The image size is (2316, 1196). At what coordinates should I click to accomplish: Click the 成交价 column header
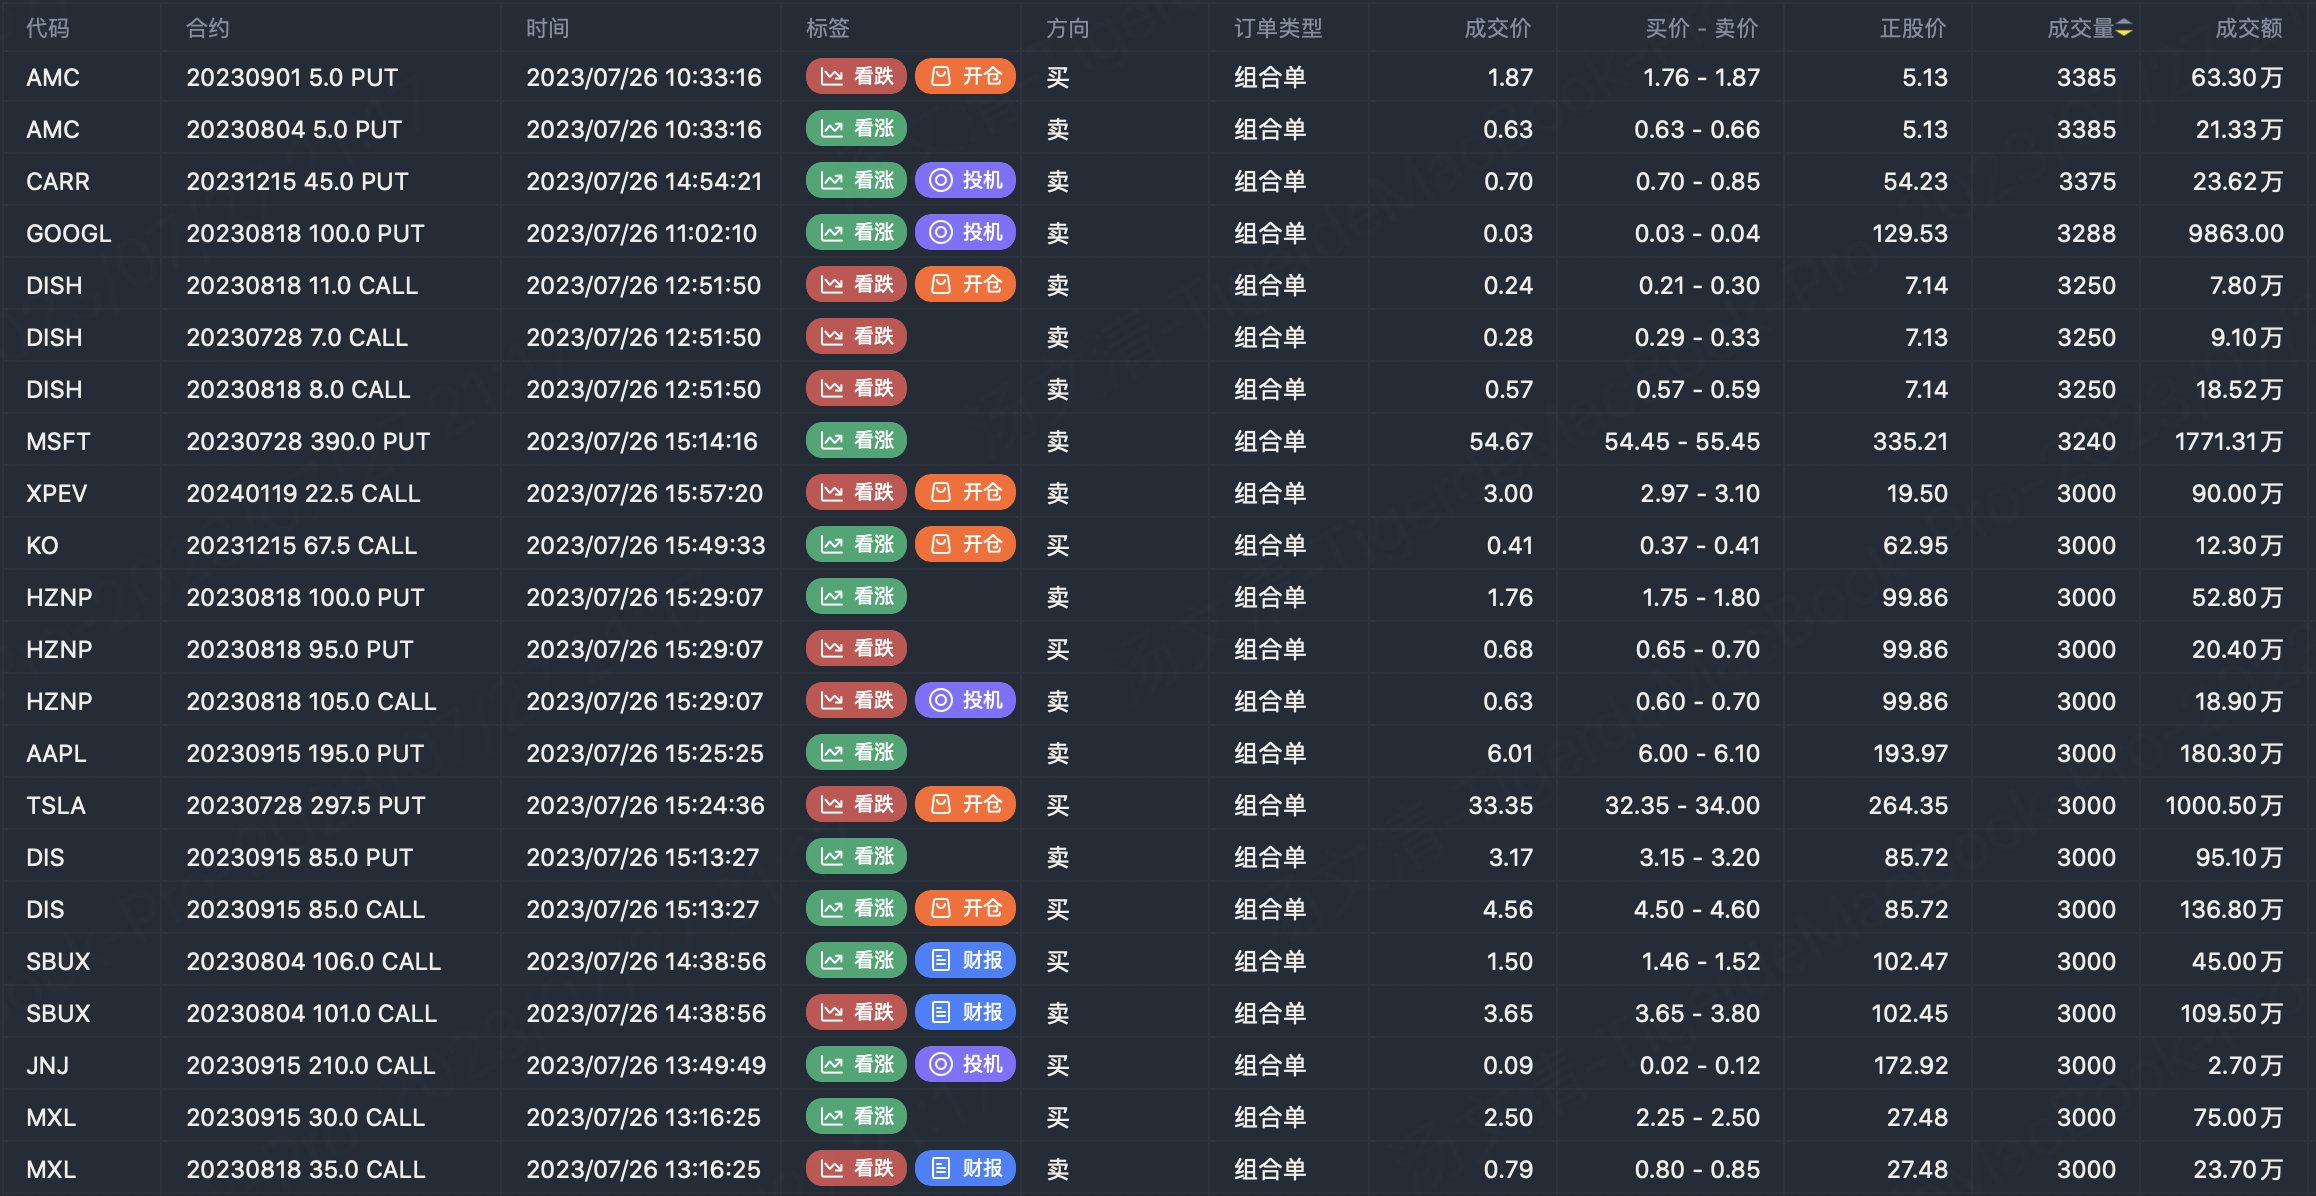point(1498,29)
